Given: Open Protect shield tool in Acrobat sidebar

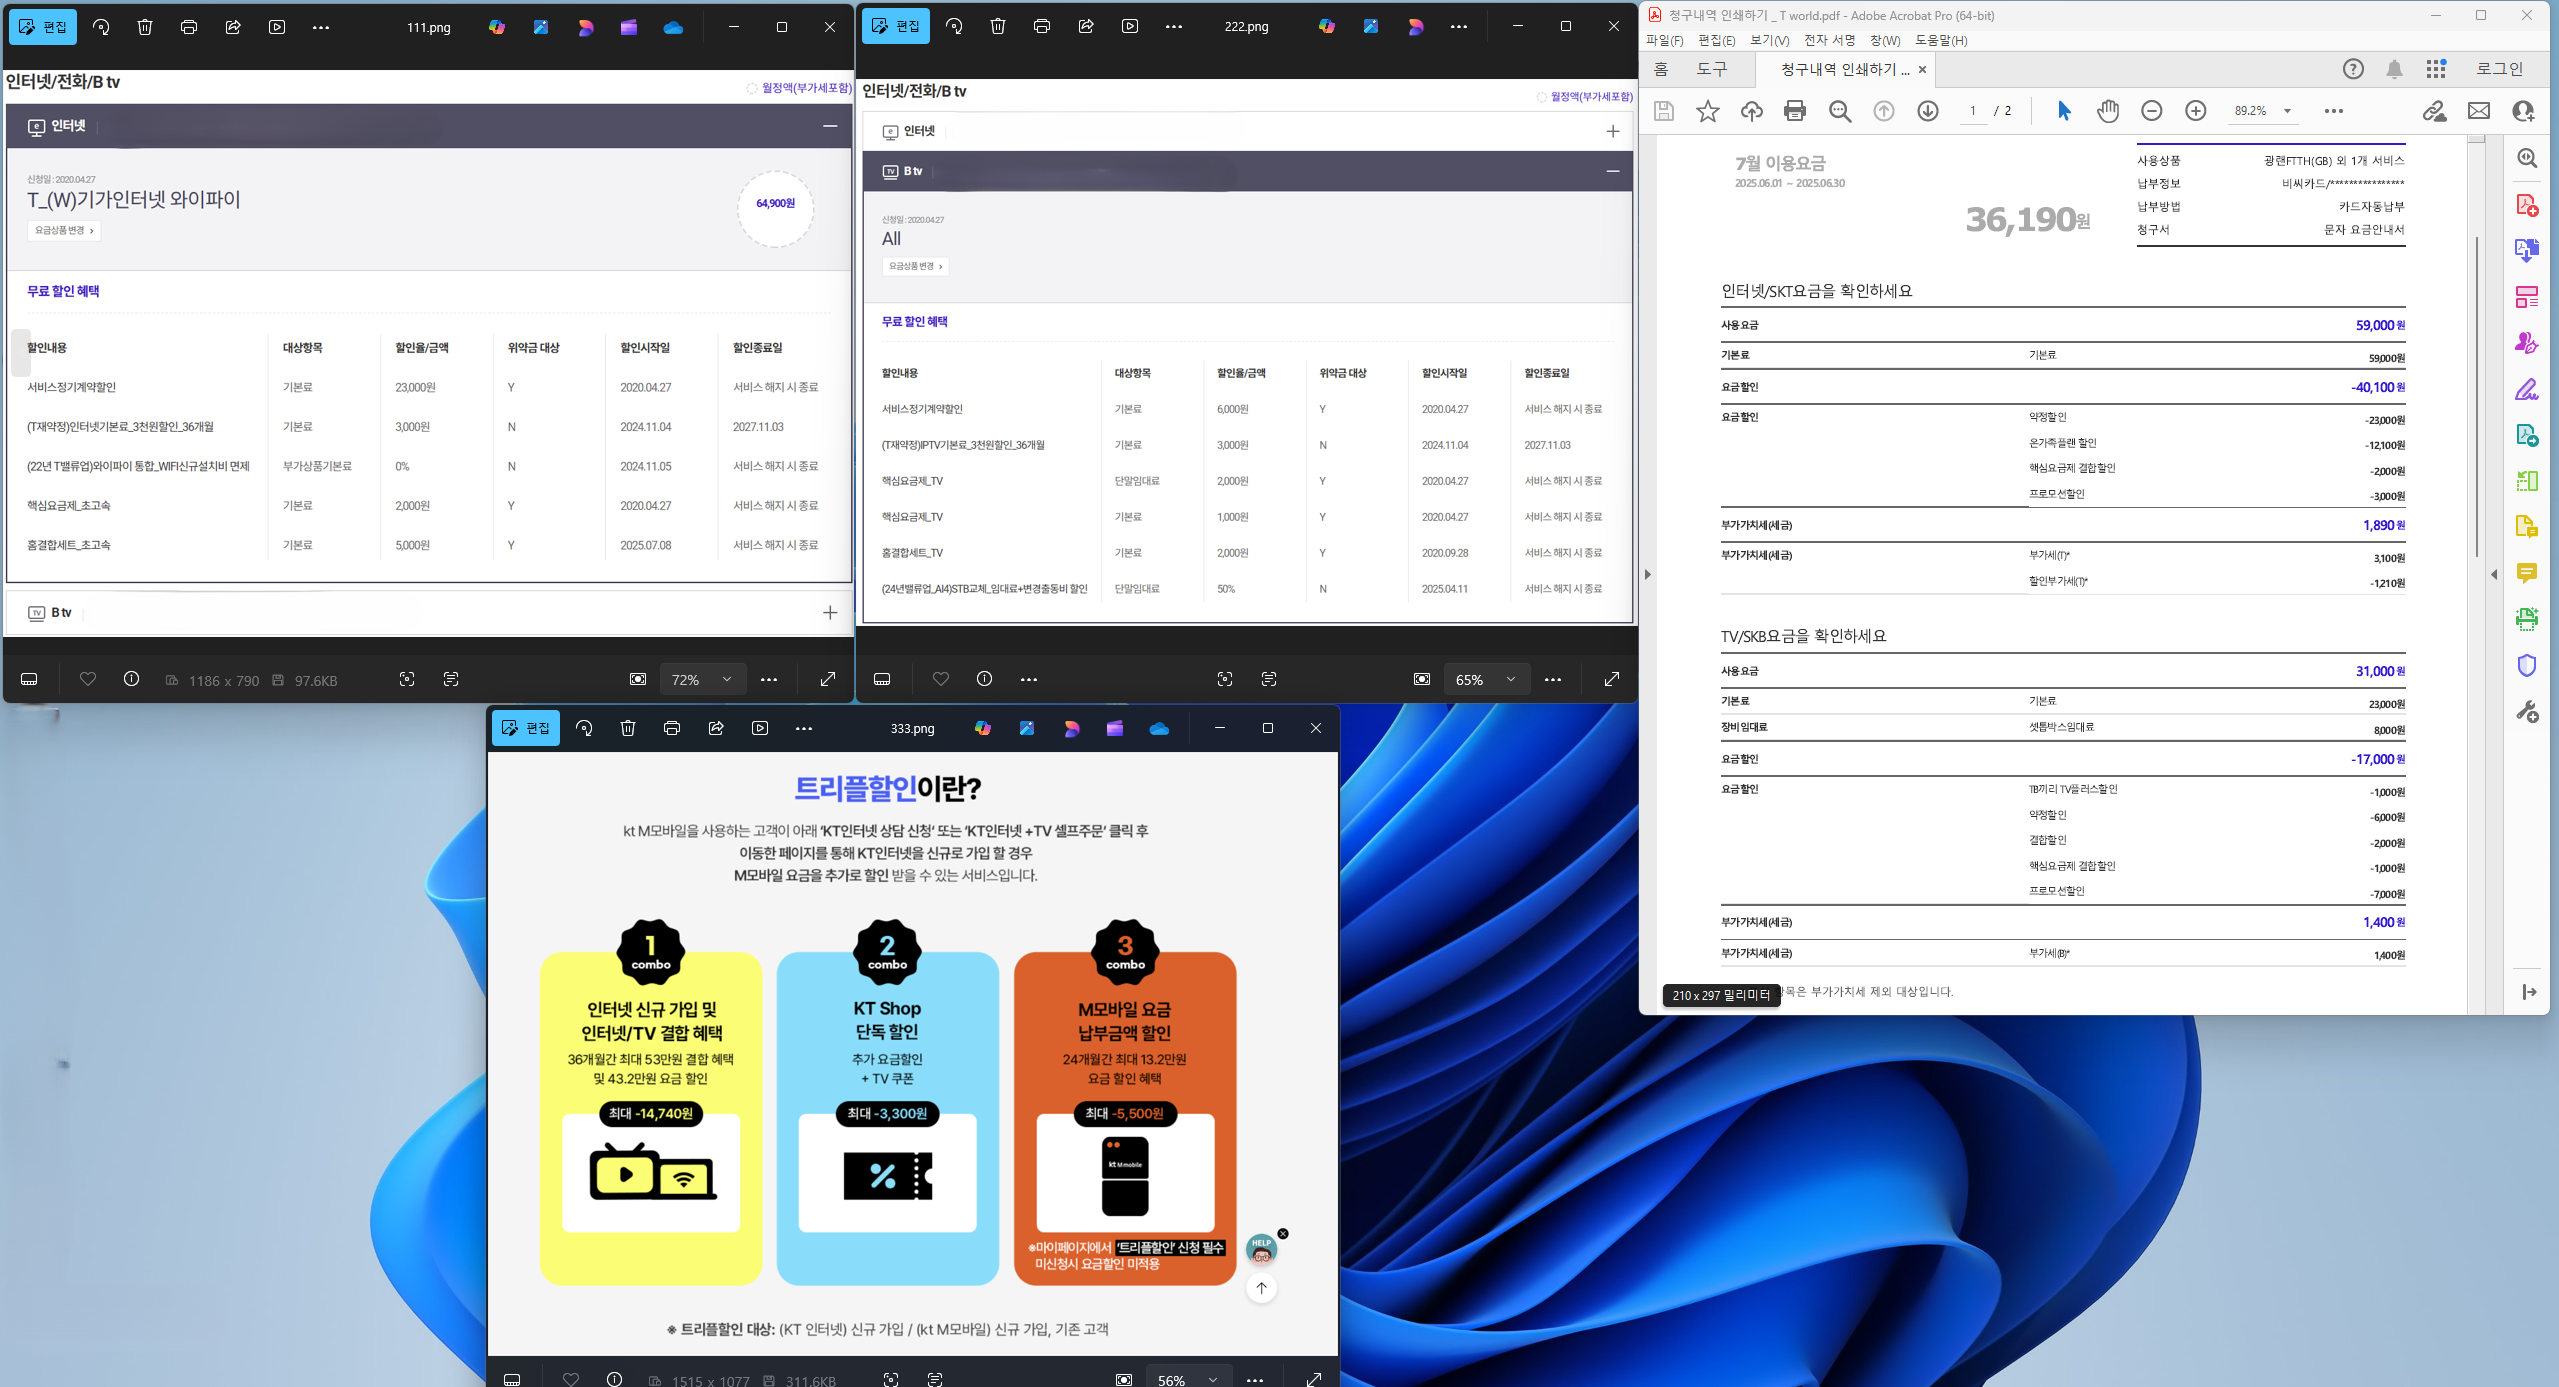Looking at the screenshot, I should click(2527, 666).
